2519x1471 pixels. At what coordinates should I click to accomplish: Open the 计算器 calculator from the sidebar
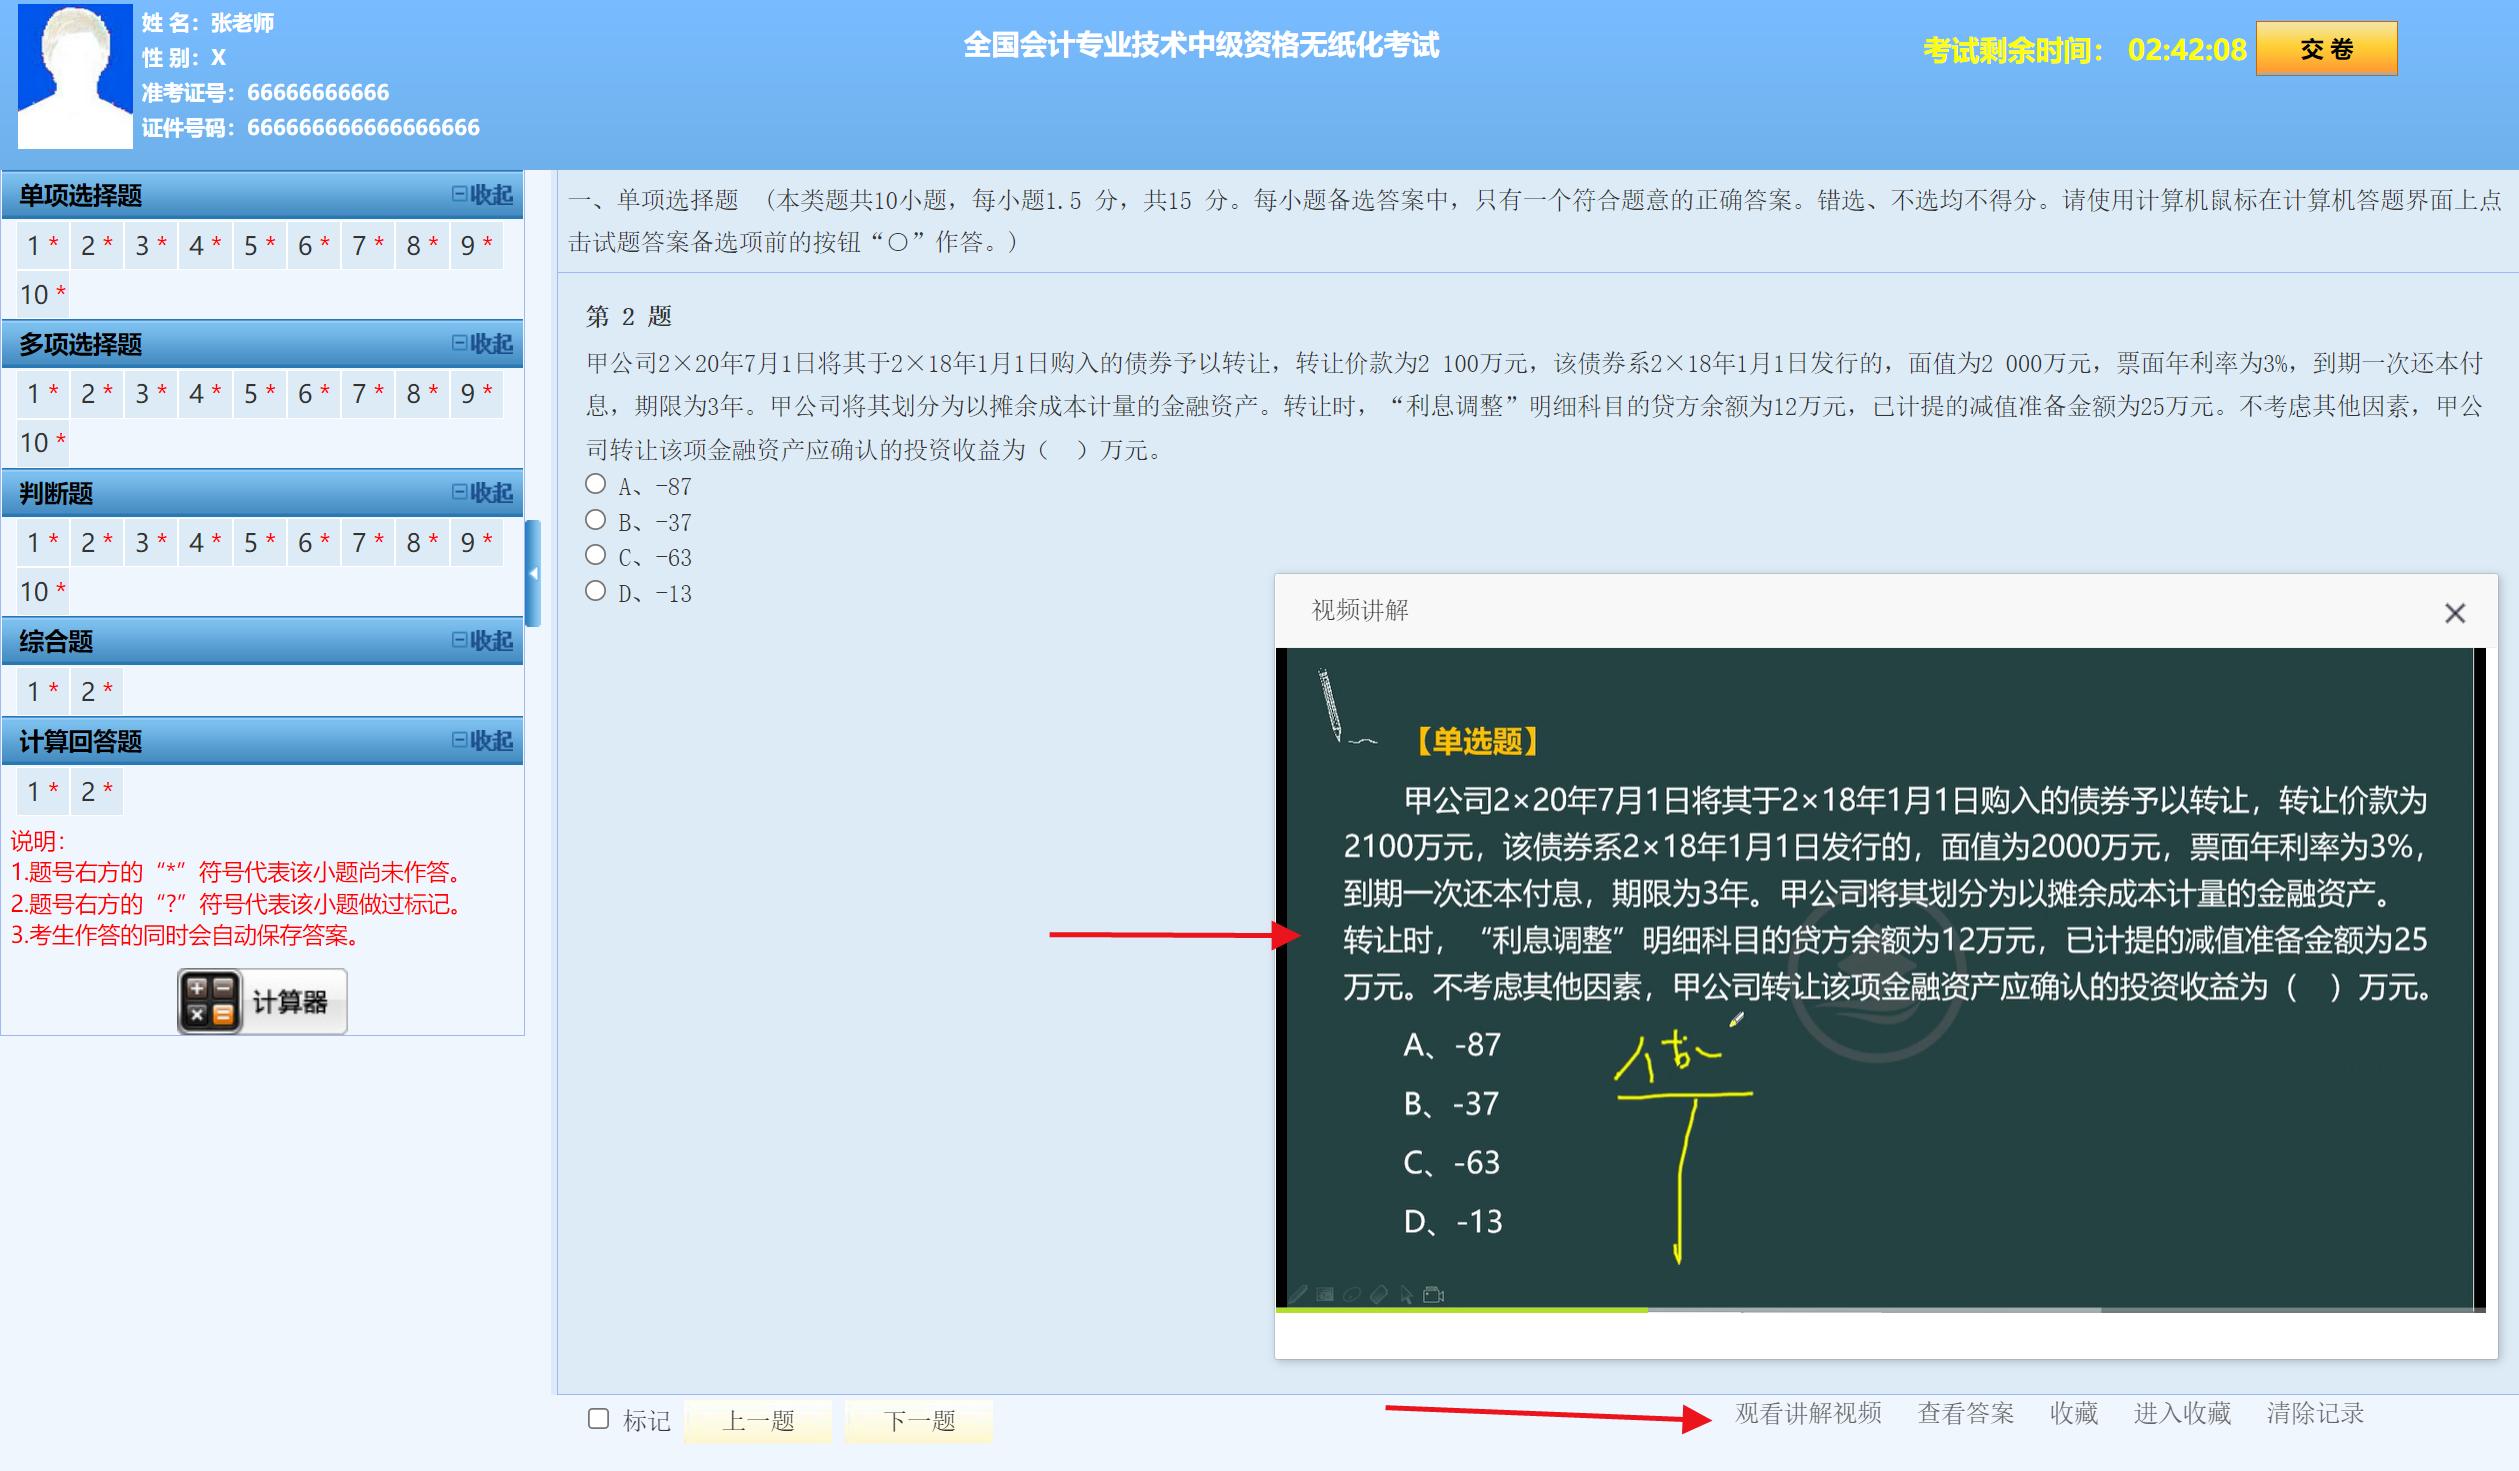click(260, 1000)
